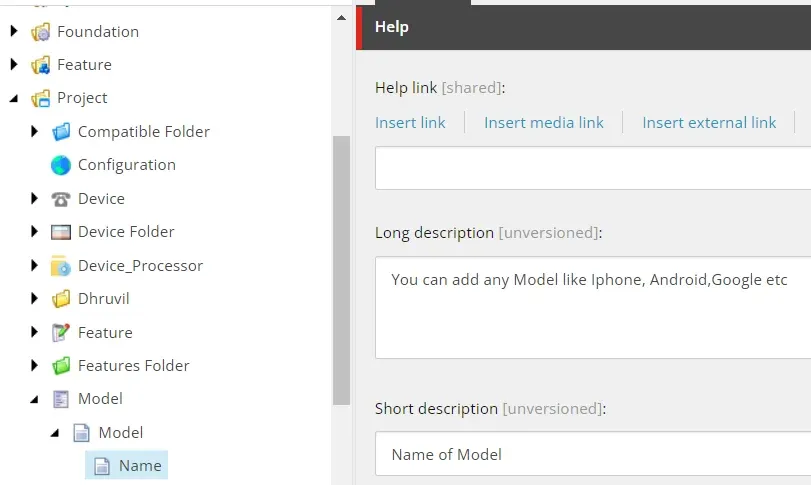This screenshot has width=811, height=485.
Task: Click the nested Model document icon
Action: (82, 433)
